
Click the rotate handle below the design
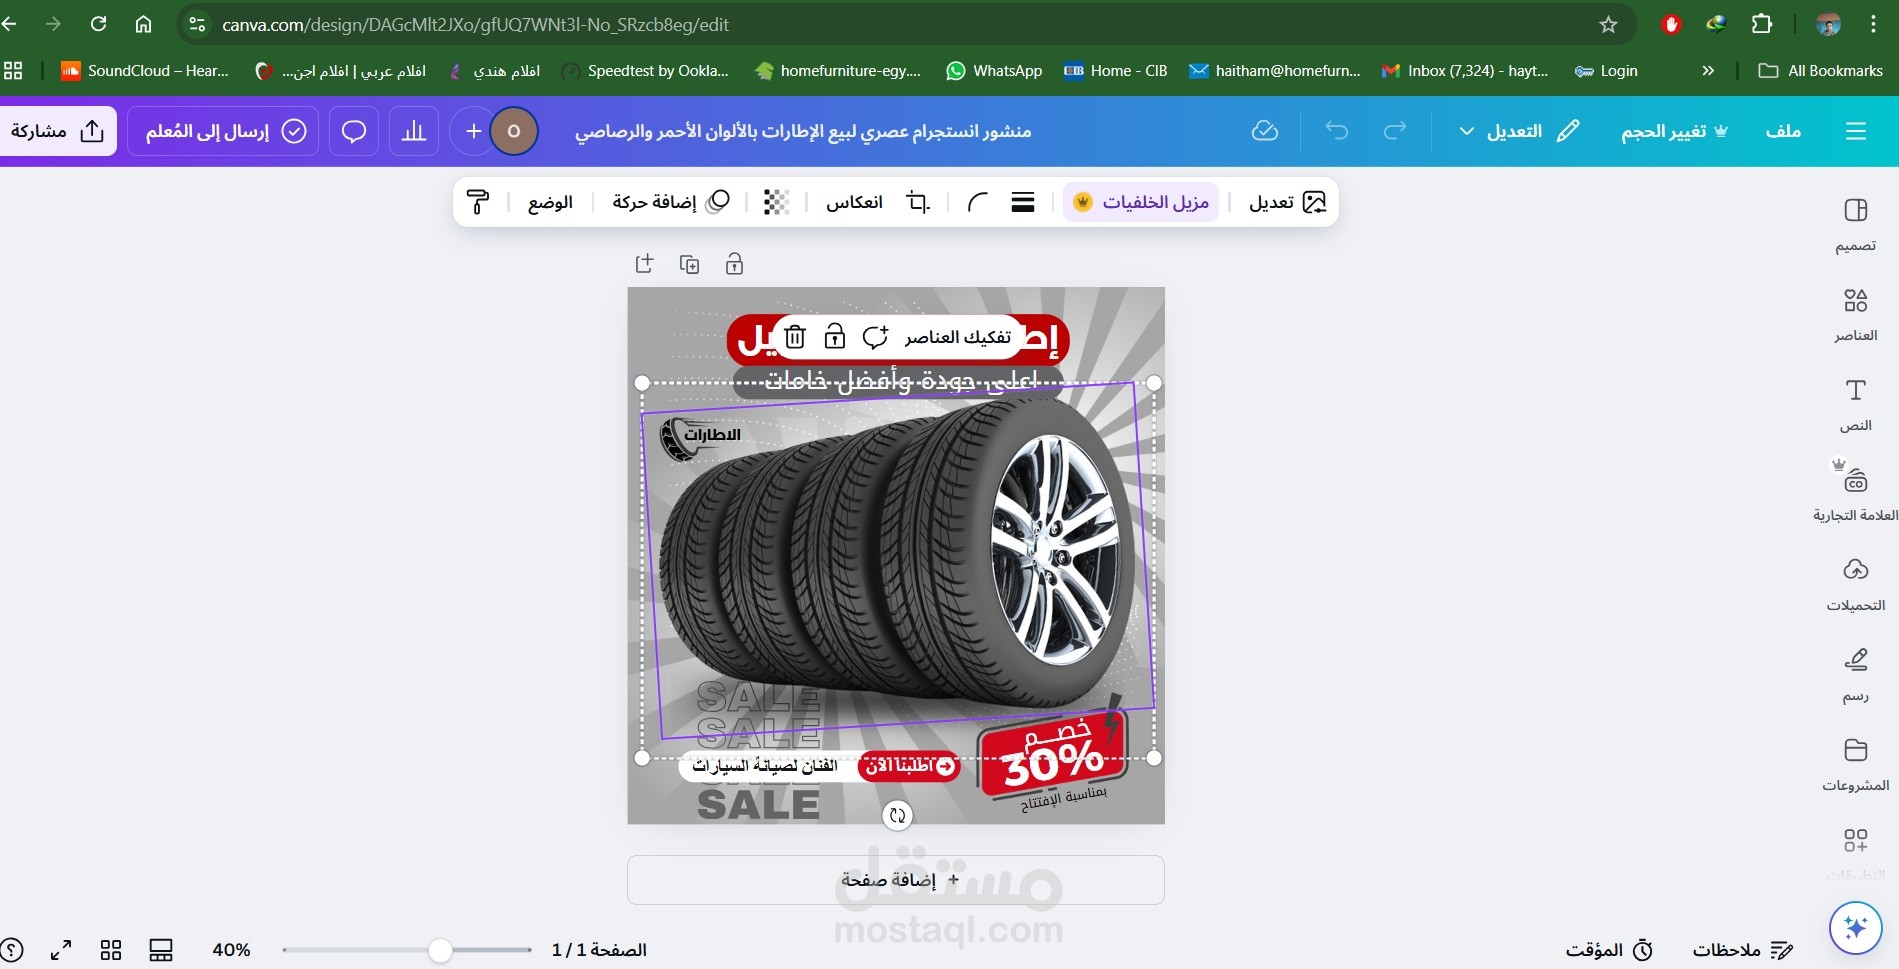(898, 816)
